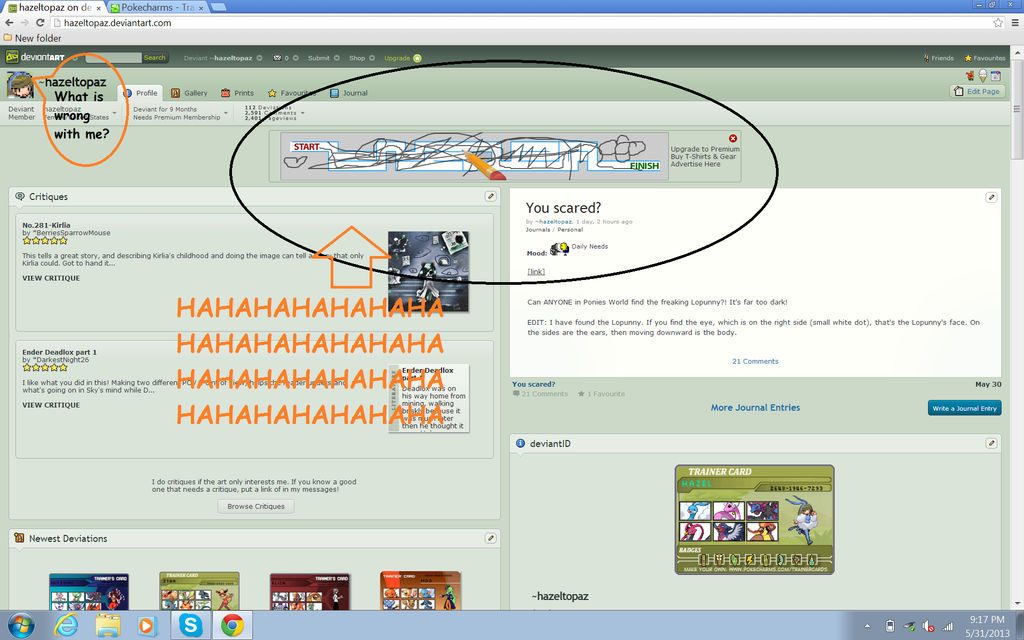
Task: Click the info icon beside deviantID heading
Action: coord(518,443)
